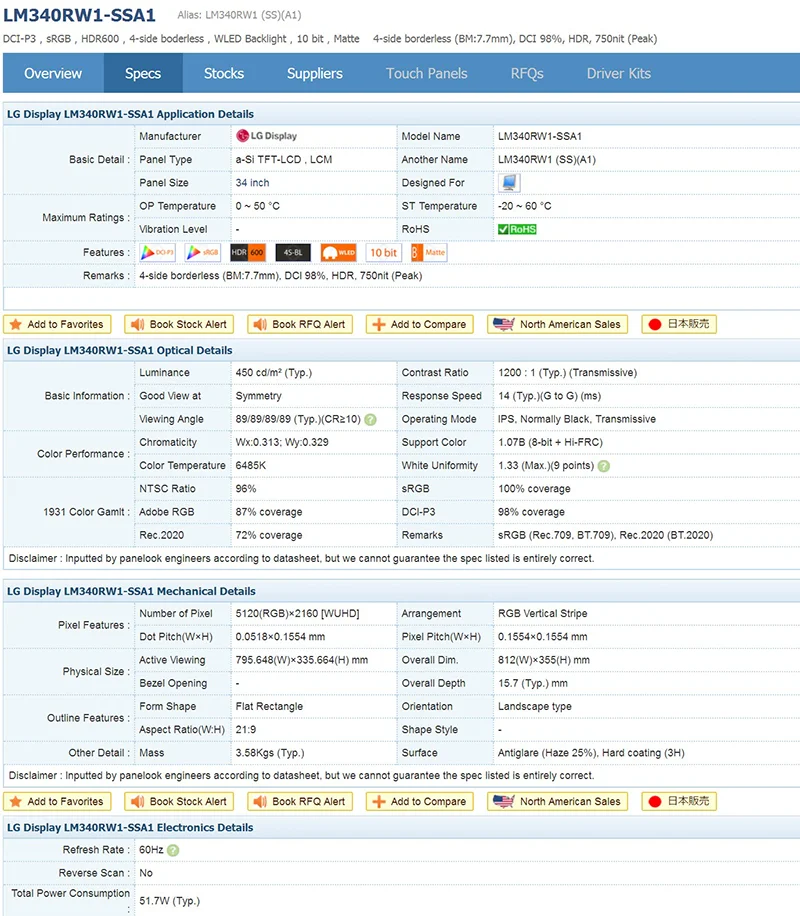The height and width of the screenshot is (916, 800).
Task: Click the LM340RW1-SSA1 page title
Action: [x=79, y=15]
